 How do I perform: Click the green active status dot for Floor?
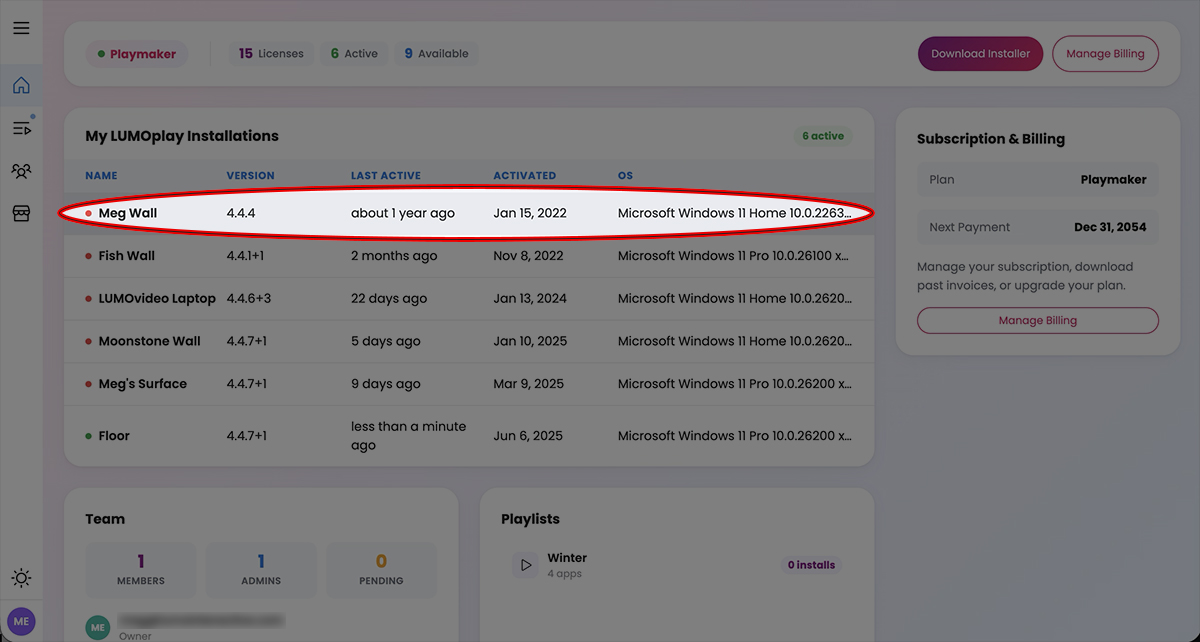point(90,435)
